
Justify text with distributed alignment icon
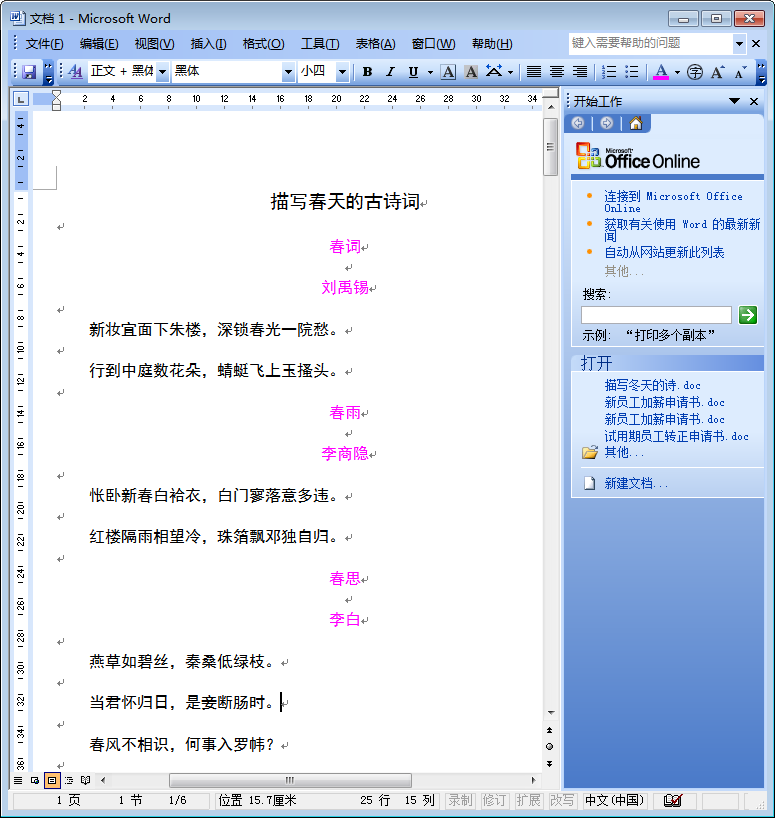534,72
